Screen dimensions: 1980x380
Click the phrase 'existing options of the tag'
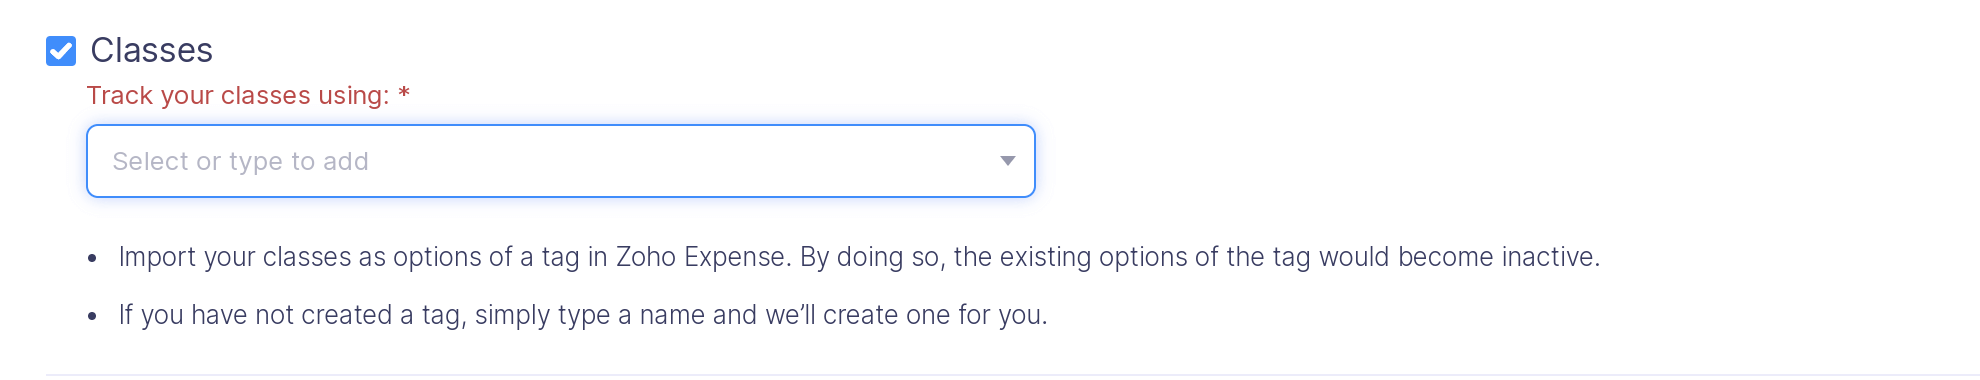tap(1154, 257)
